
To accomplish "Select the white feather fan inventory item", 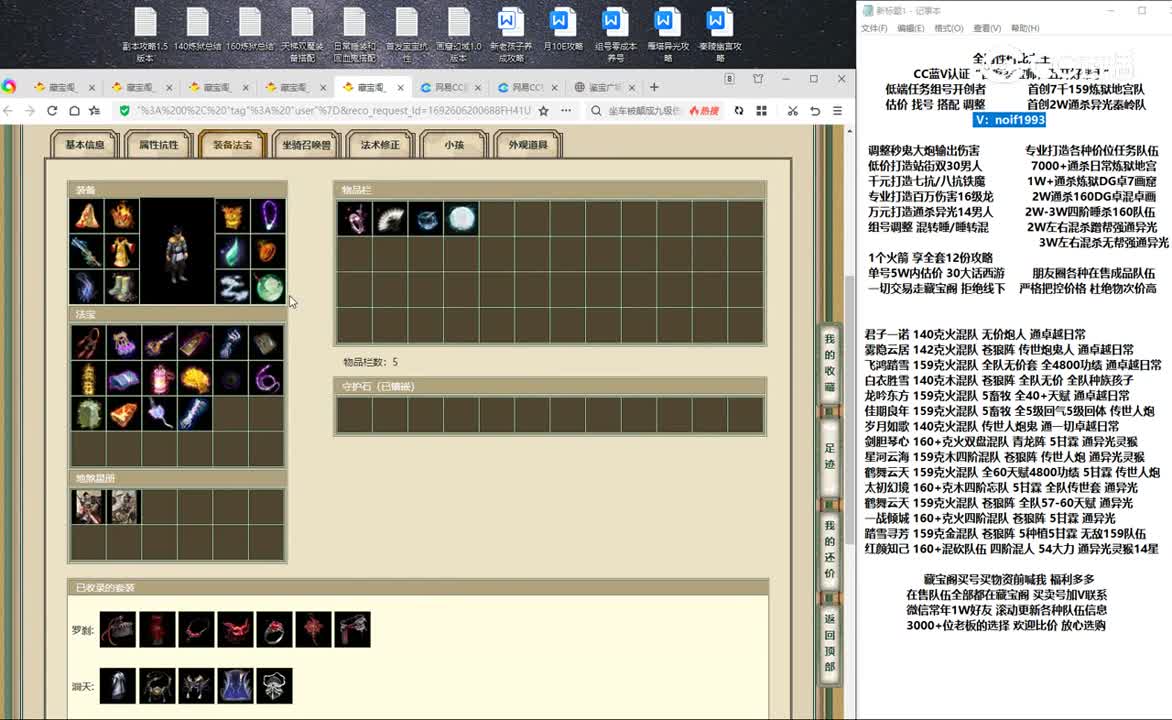I will (x=390, y=219).
